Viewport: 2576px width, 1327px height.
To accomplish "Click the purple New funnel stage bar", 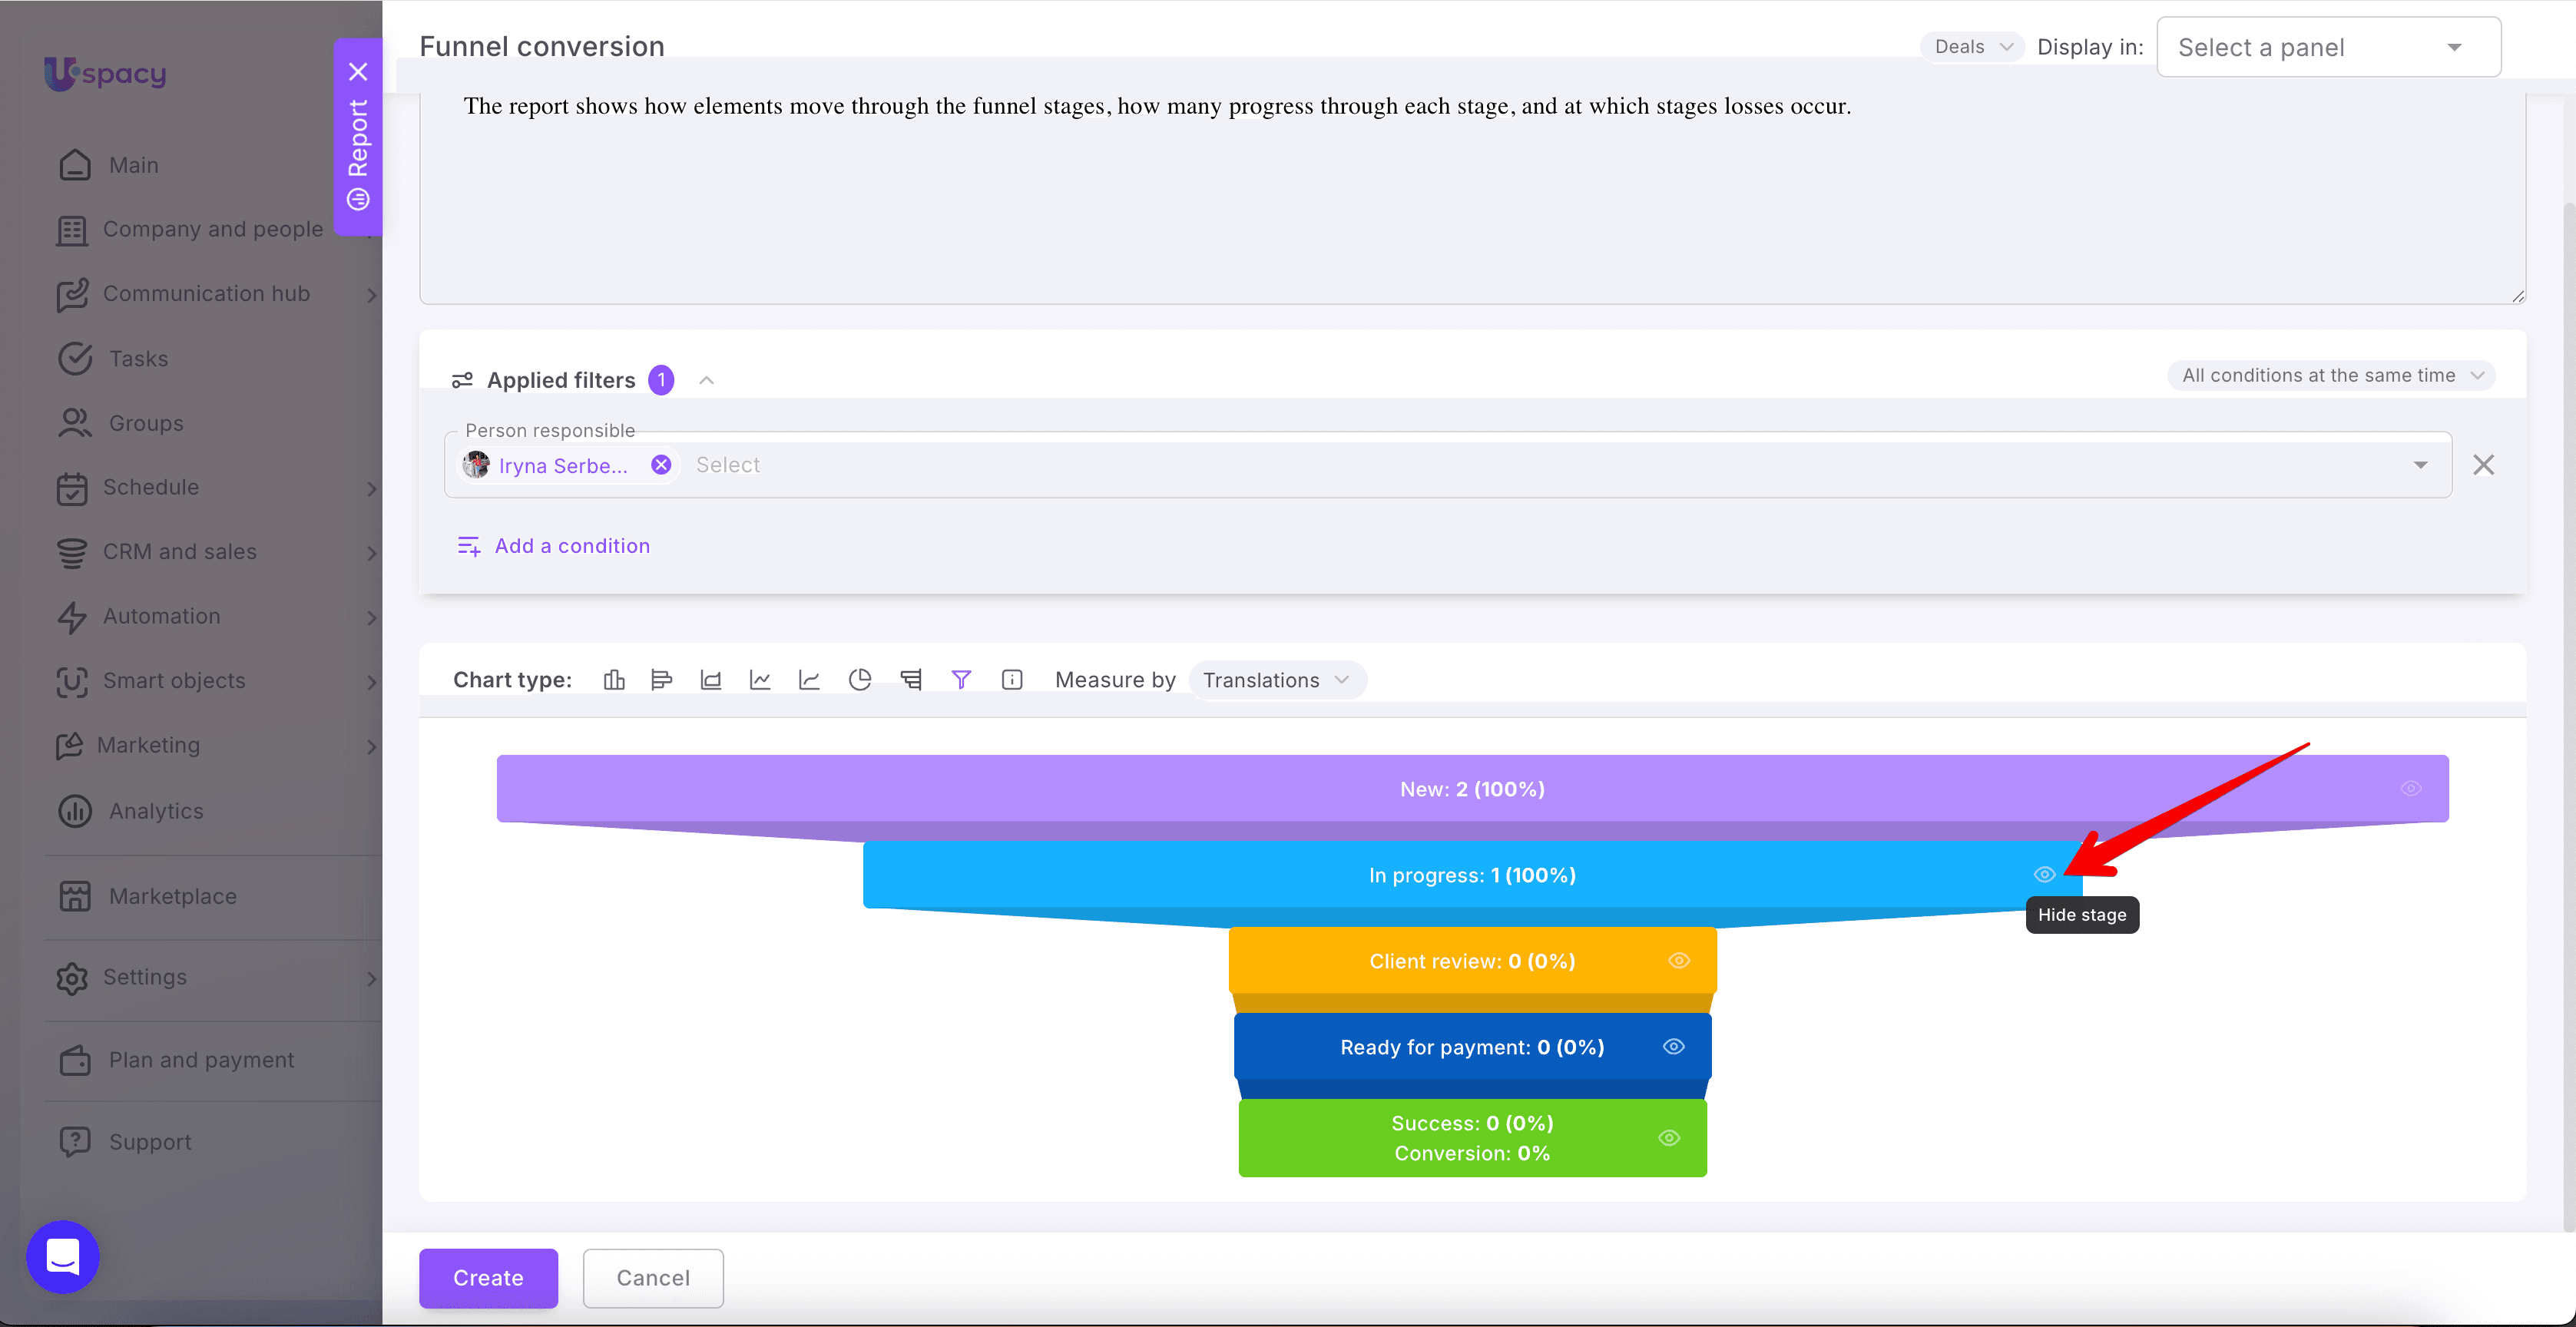I will [x=1472, y=789].
